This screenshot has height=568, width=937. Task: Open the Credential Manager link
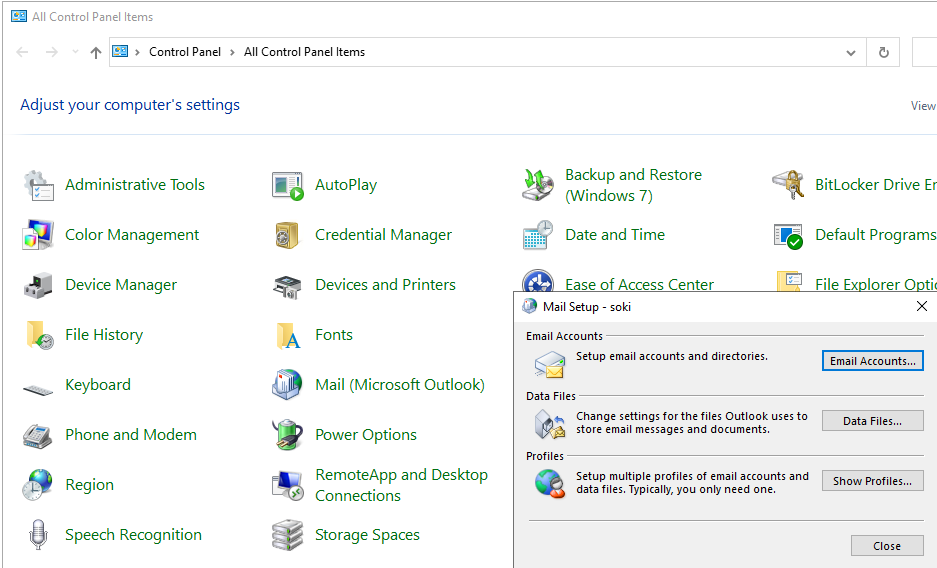(384, 235)
